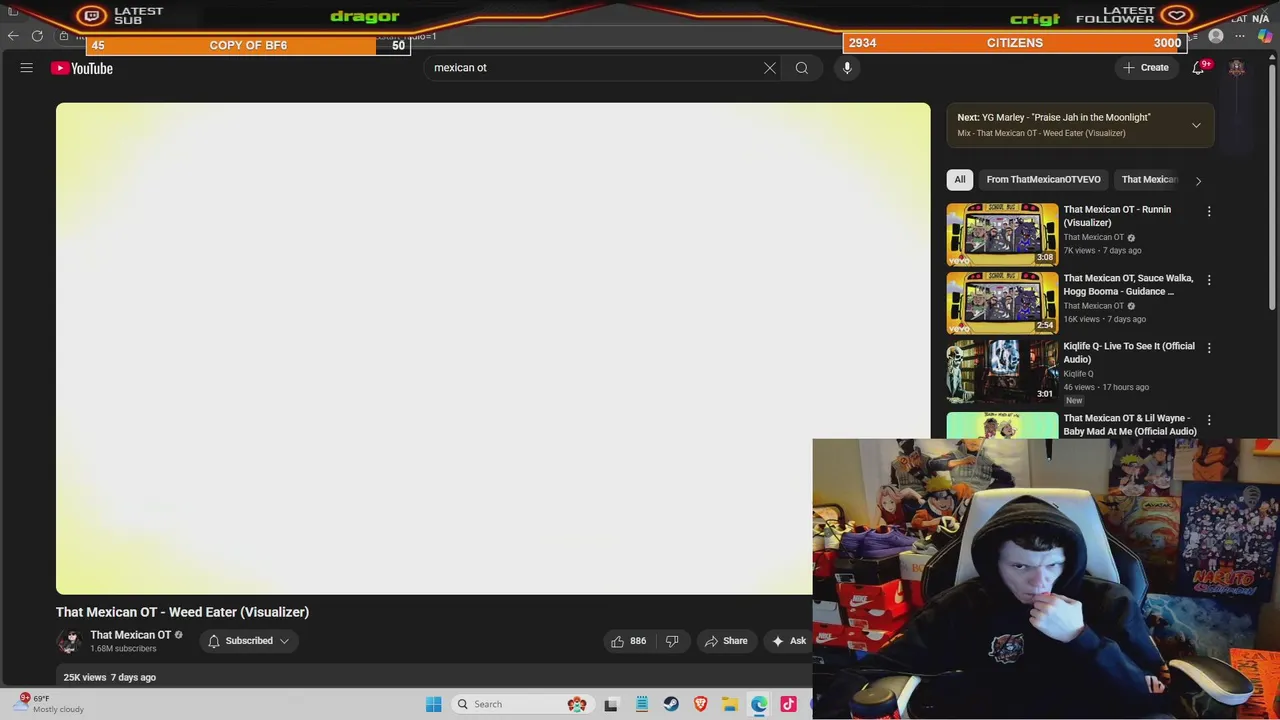
Task: Go back with the browser back arrow
Action: [13, 36]
